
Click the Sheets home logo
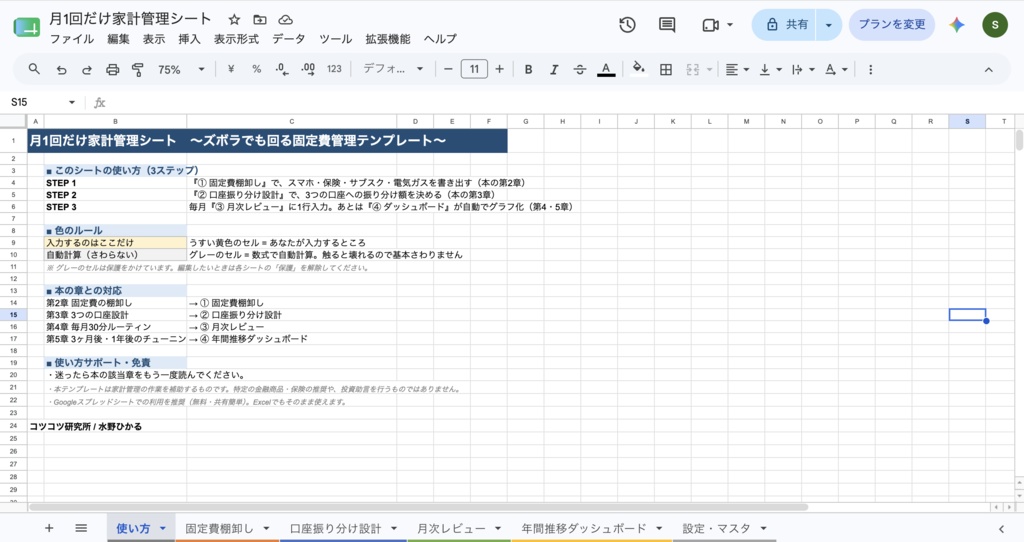(x=26, y=27)
